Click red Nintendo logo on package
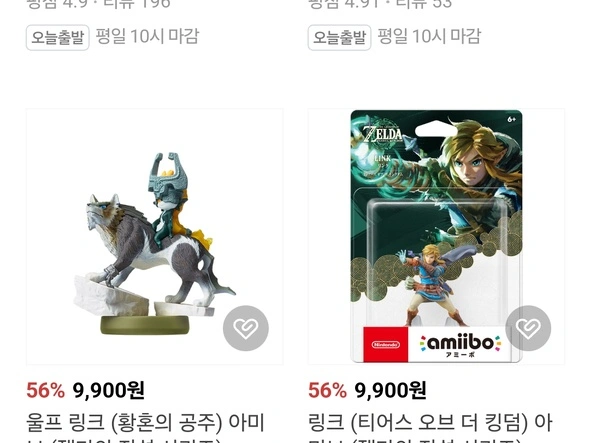 [386, 344]
